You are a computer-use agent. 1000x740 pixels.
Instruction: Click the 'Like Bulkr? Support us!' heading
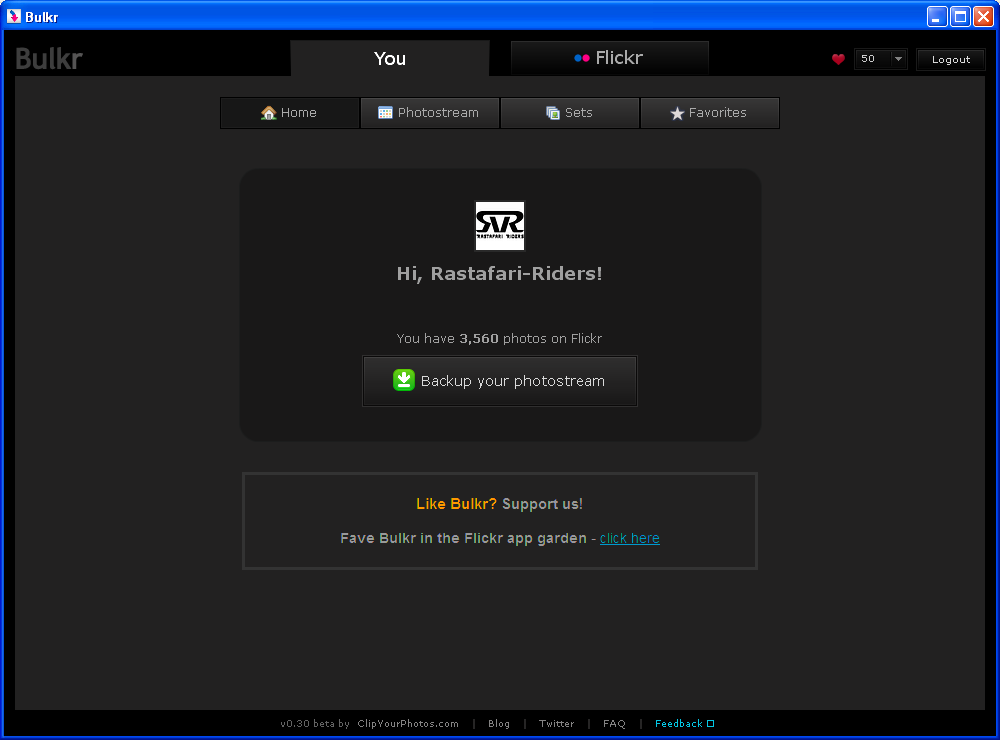click(x=499, y=504)
